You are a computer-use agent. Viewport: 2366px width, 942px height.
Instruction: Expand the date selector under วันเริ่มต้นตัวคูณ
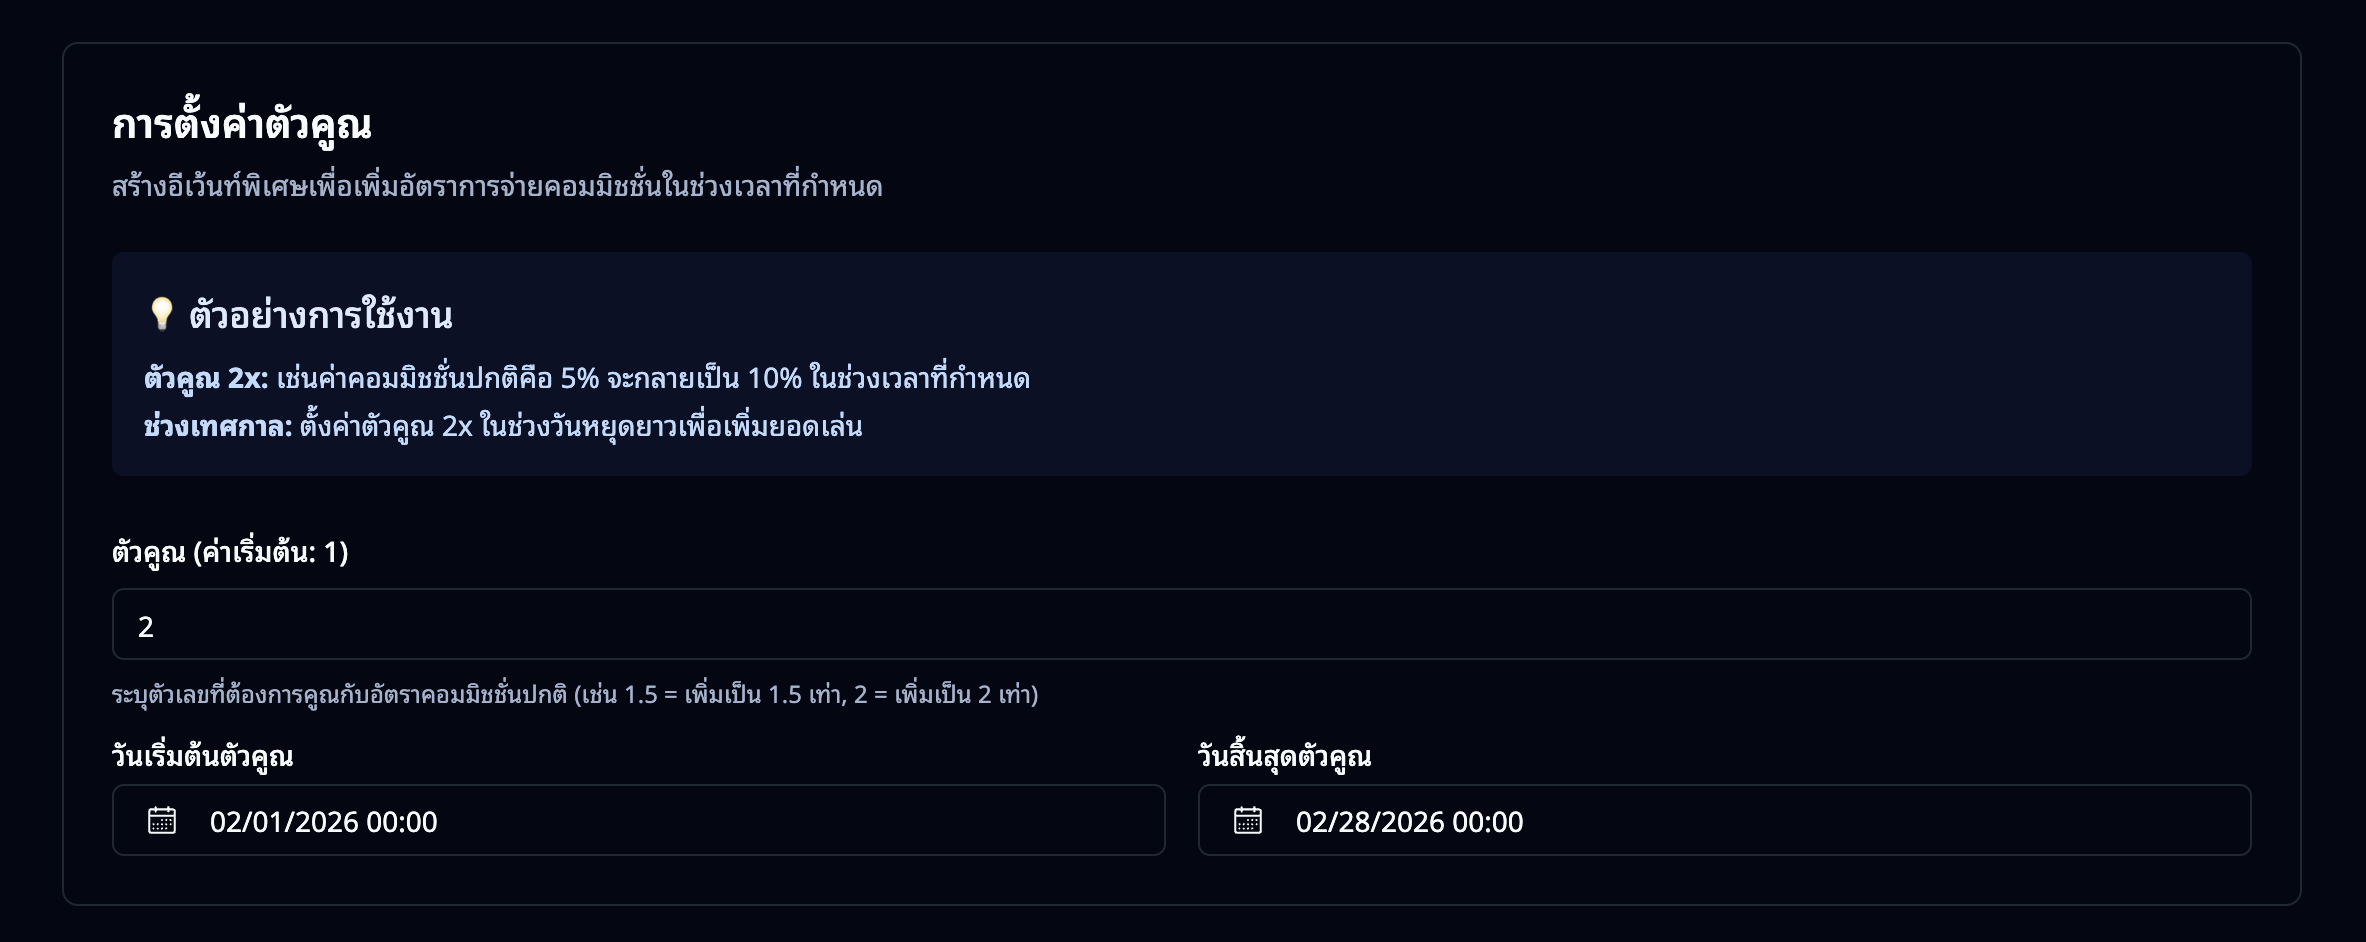tap(640, 820)
